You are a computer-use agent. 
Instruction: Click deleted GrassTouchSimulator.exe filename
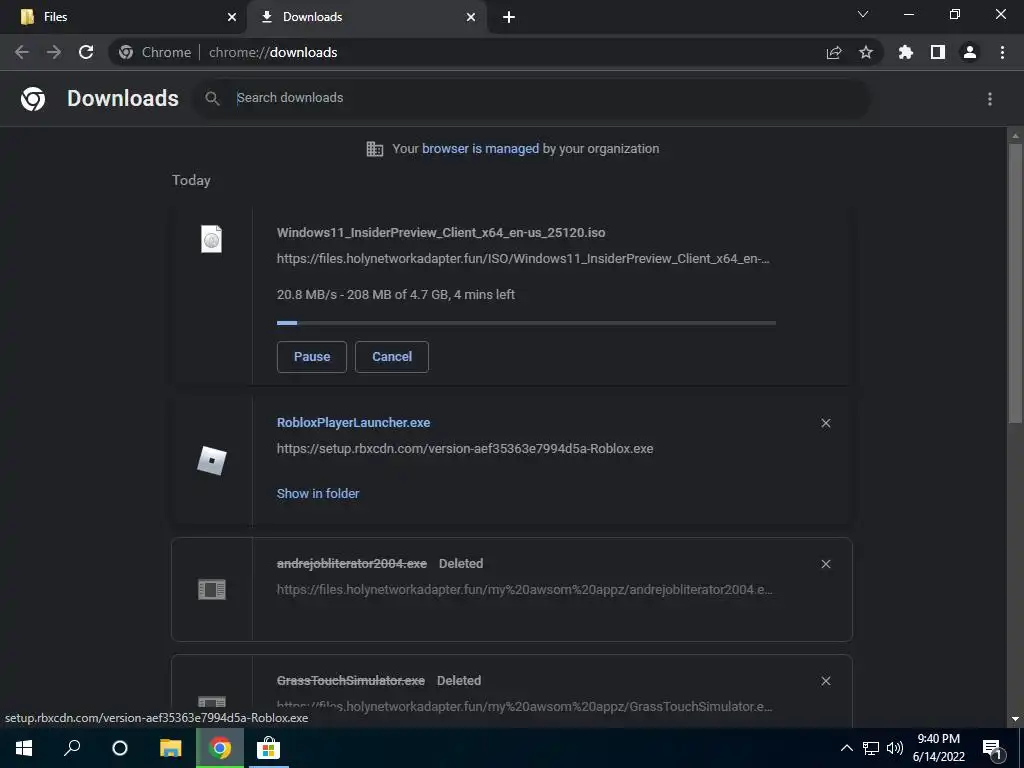[351, 680]
